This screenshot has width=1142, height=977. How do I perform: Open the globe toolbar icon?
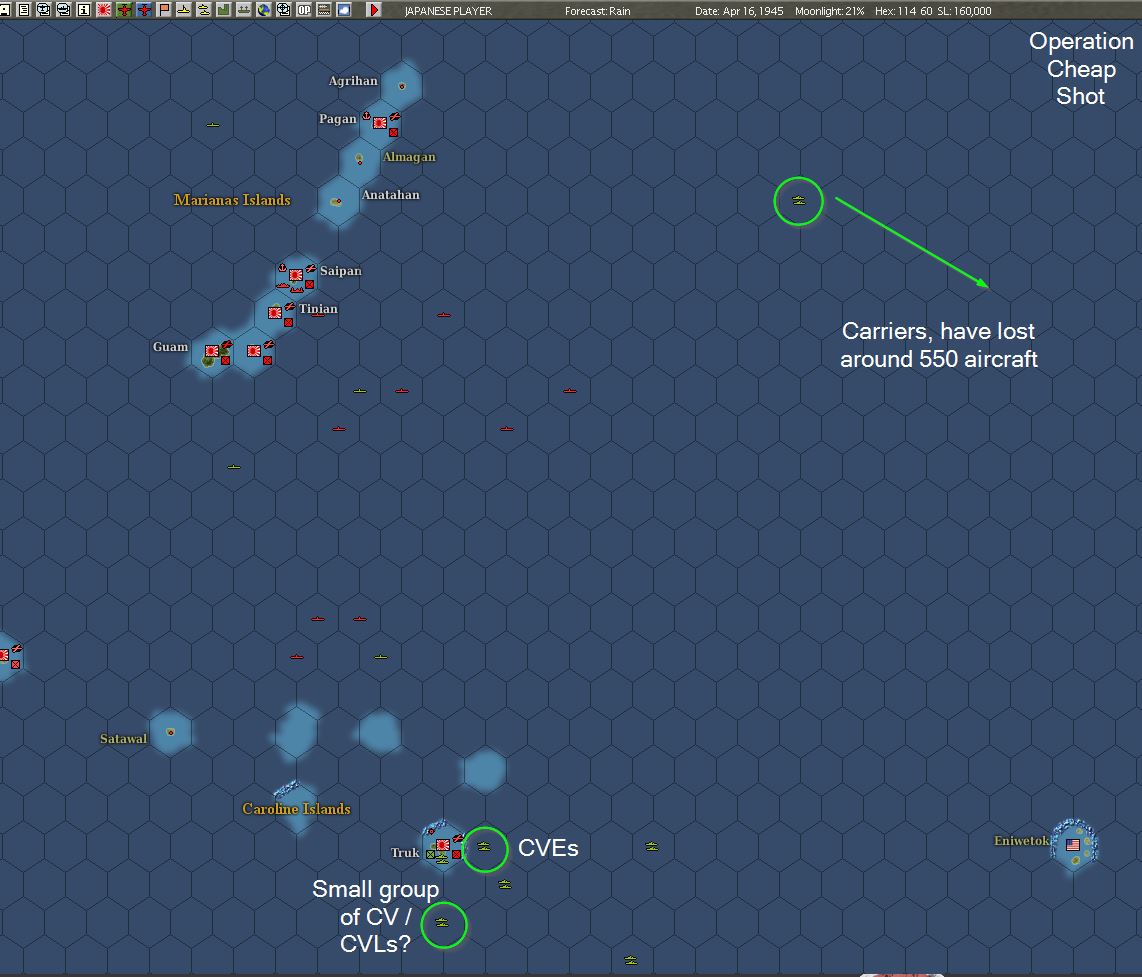pyautogui.click(x=264, y=10)
